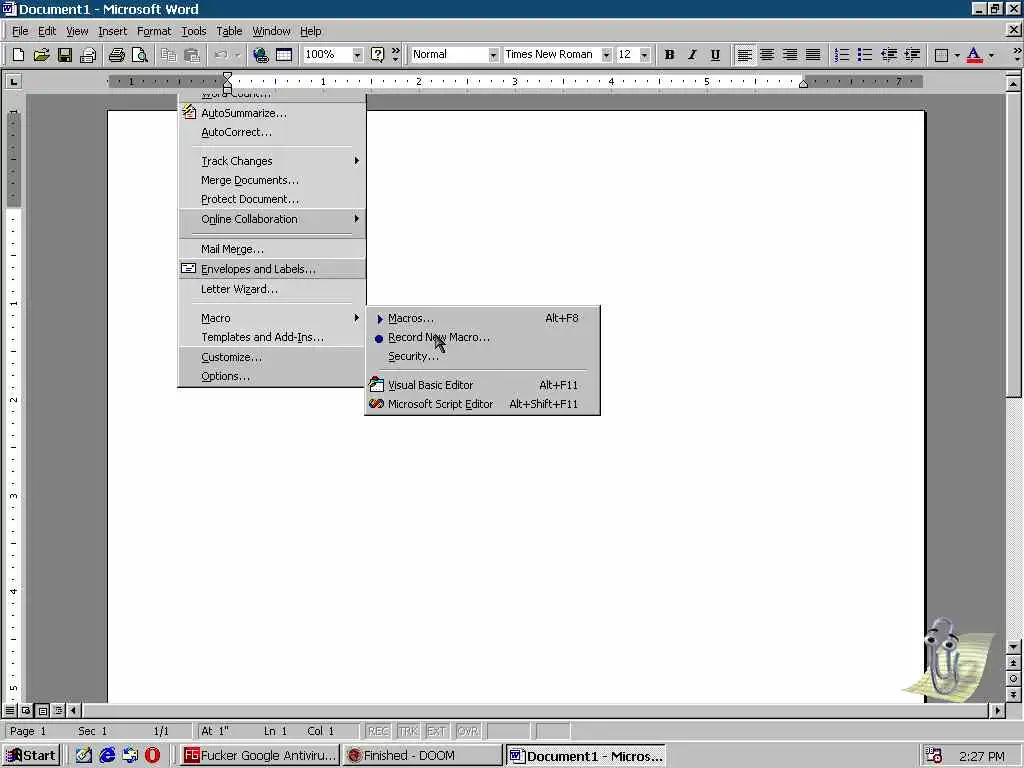Launch Internet Explorer from quick launch
The height and width of the screenshot is (768, 1024).
click(107, 756)
